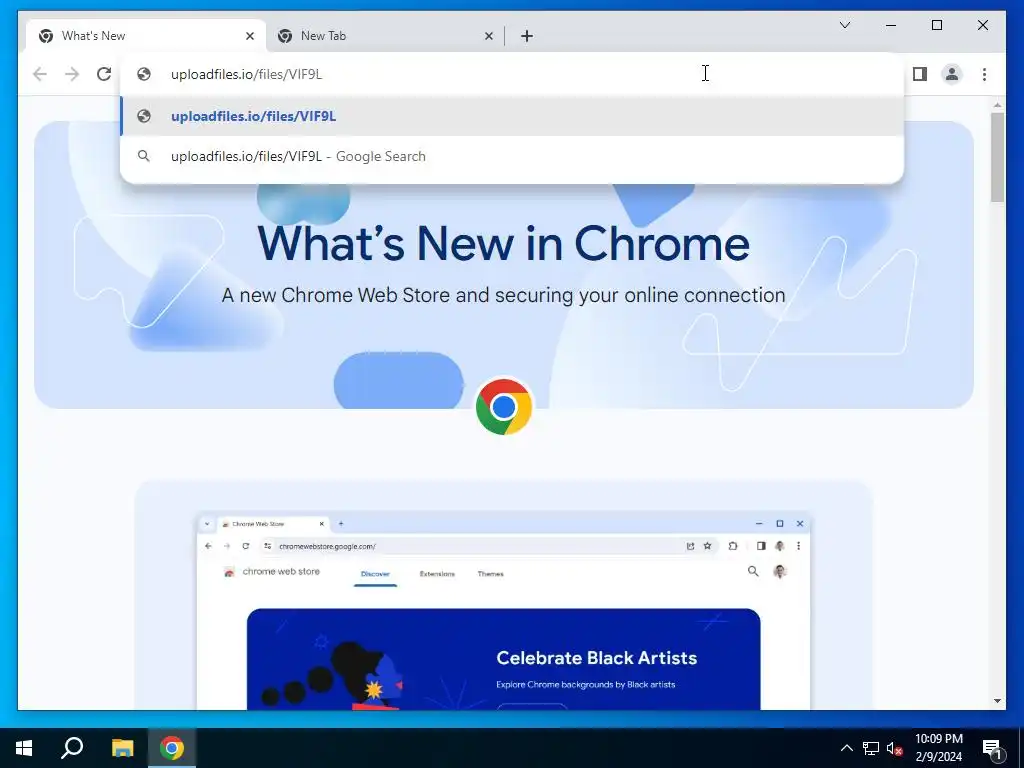Reload the current page
1024x768 pixels.
[104, 74]
